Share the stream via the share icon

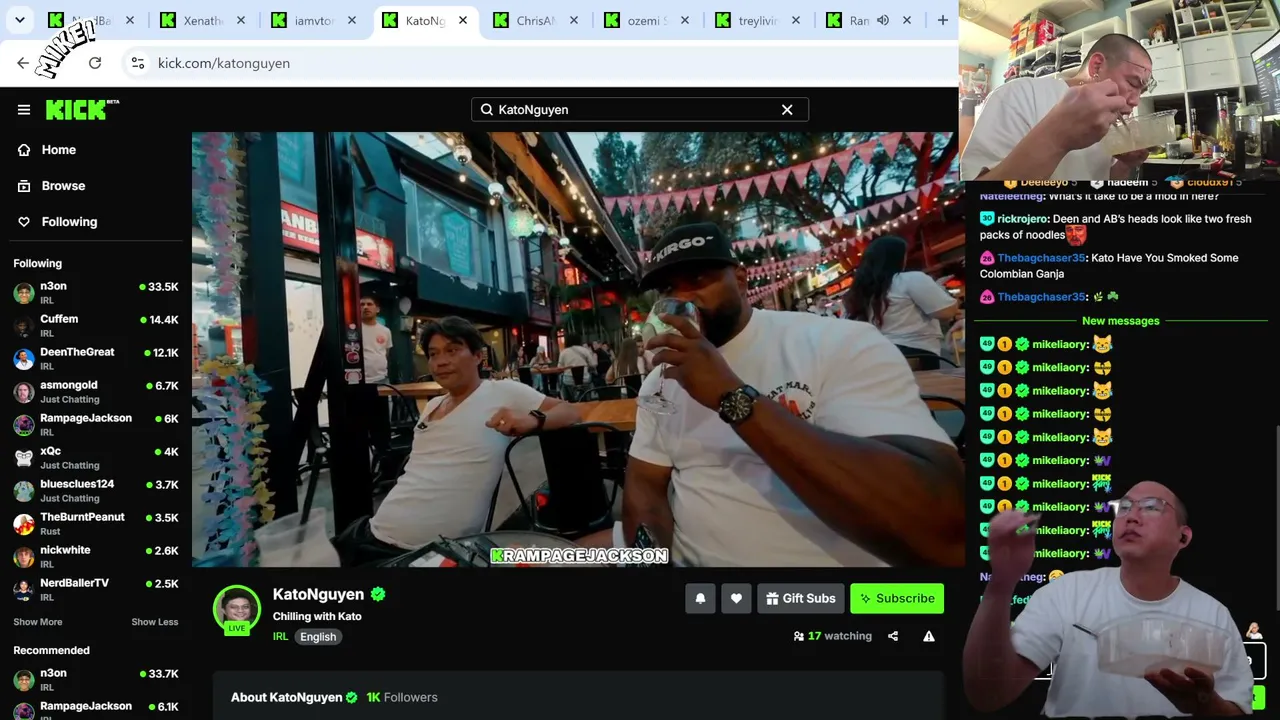pyautogui.click(x=893, y=636)
